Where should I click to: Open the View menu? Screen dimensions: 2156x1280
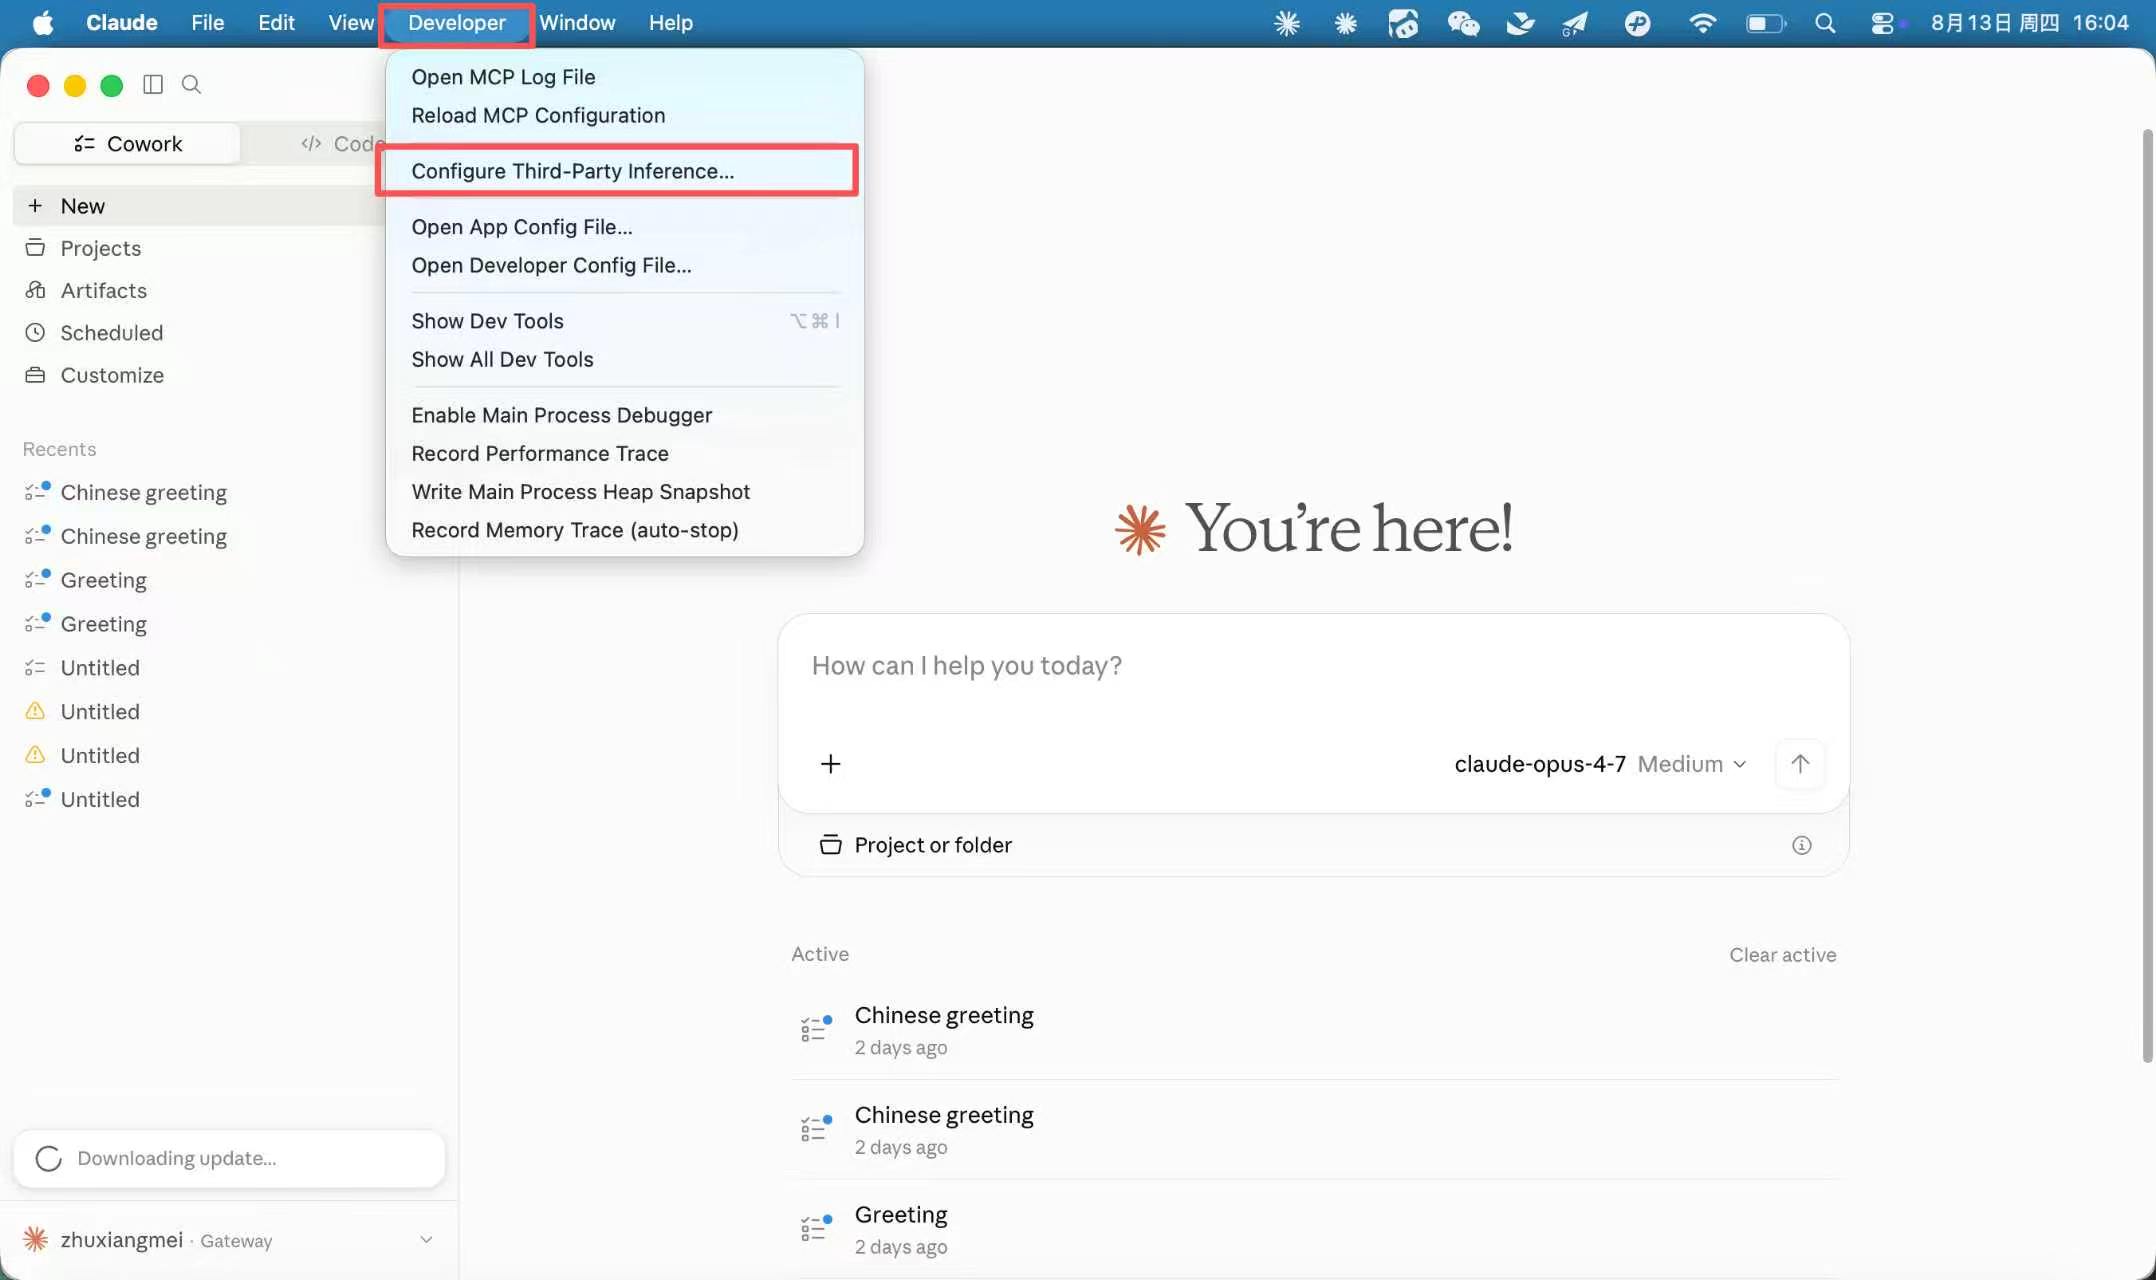point(351,23)
